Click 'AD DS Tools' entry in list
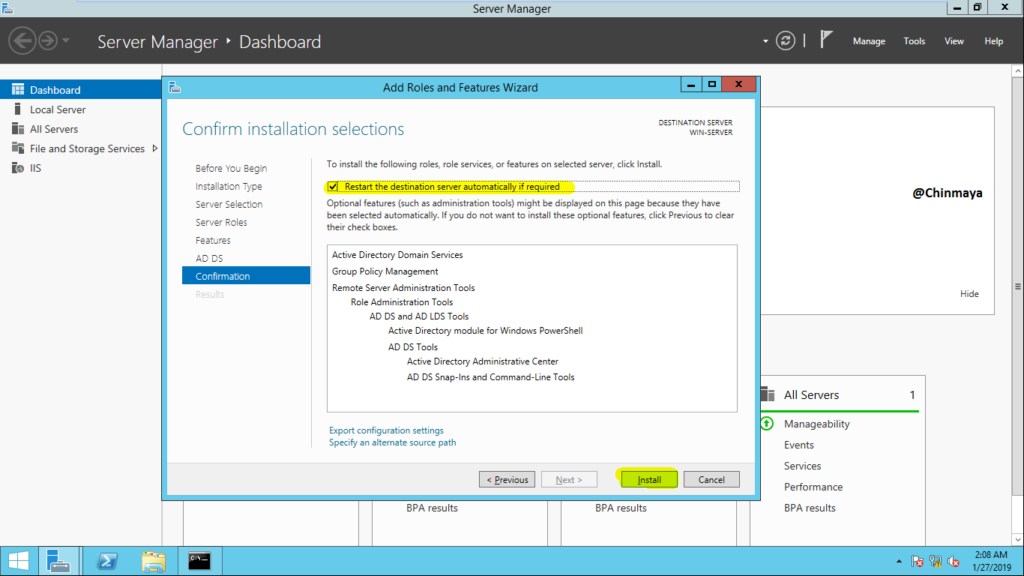 pyautogui.click(x=413, y=347)
